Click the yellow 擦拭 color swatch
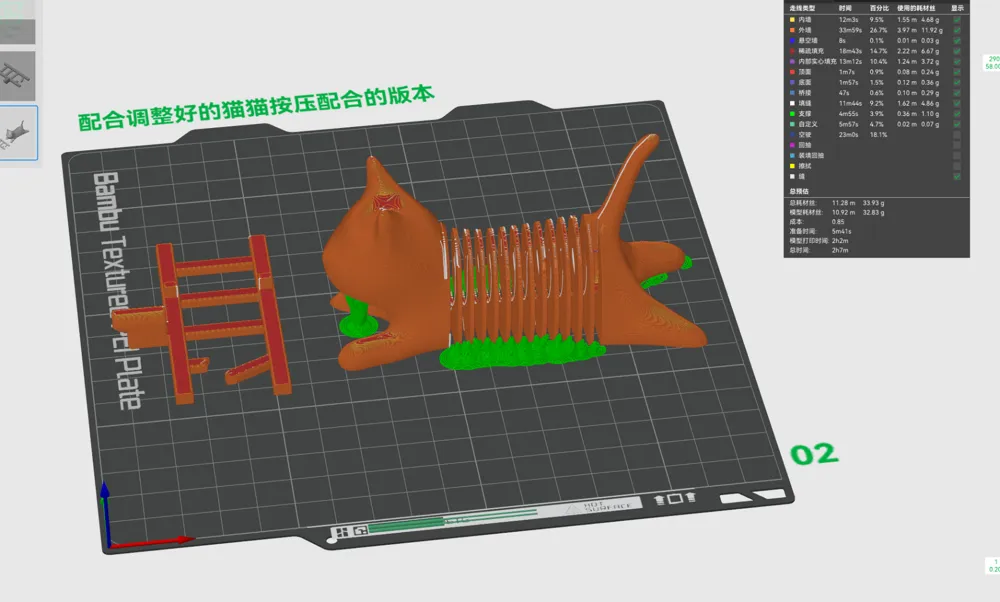The width and height of the screenshot is (1000, 602). pyautogui.click(x=792, y=166)
